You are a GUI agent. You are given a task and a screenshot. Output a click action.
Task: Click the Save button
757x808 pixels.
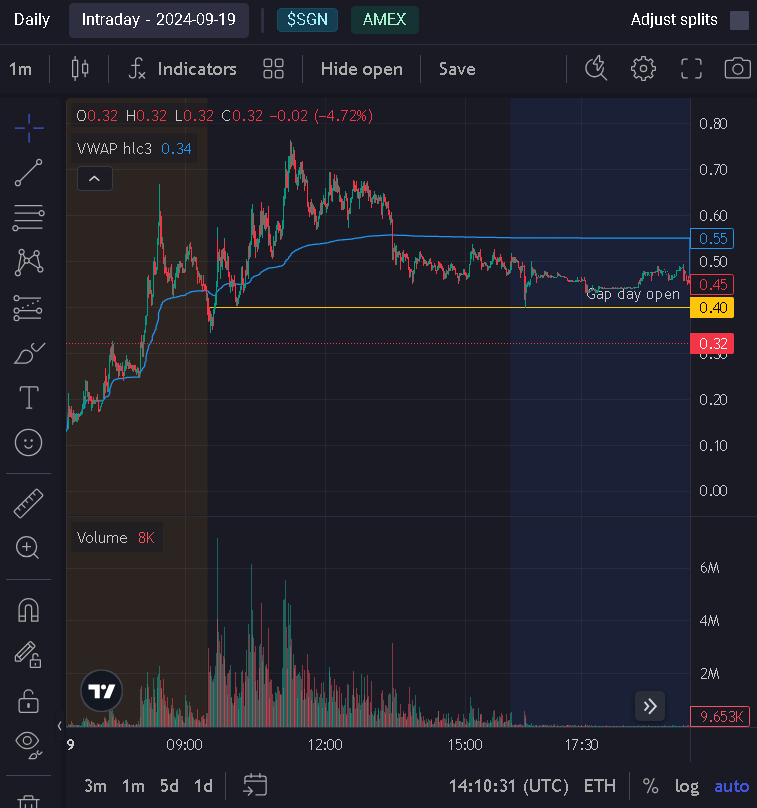click(457, 69)
